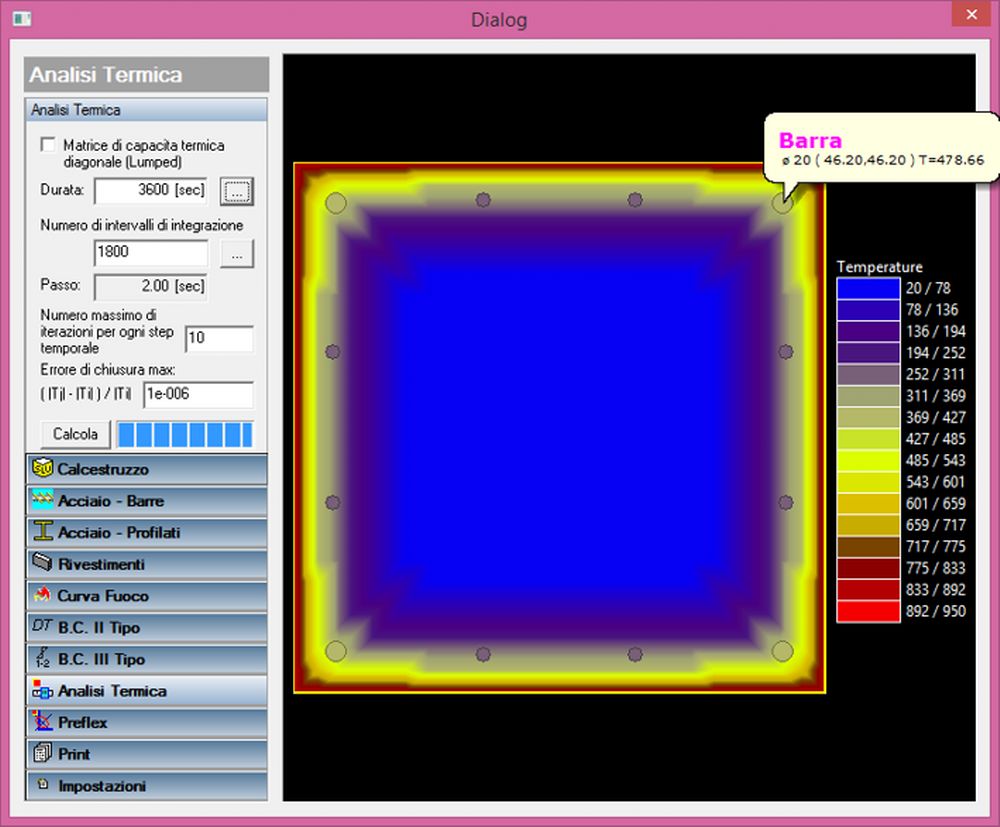Click the Print documents icon
The width and height of the screenshot is (1000, 827).
[43, 753]
